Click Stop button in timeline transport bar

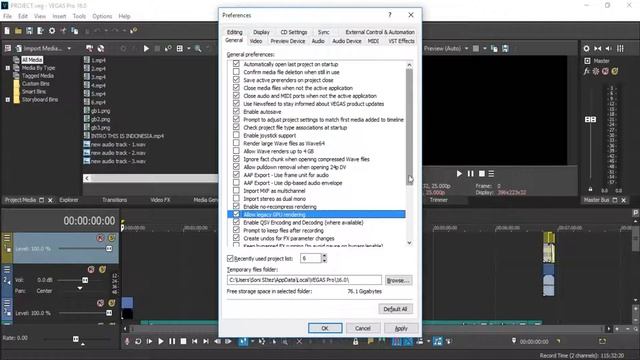coord(183,341)
